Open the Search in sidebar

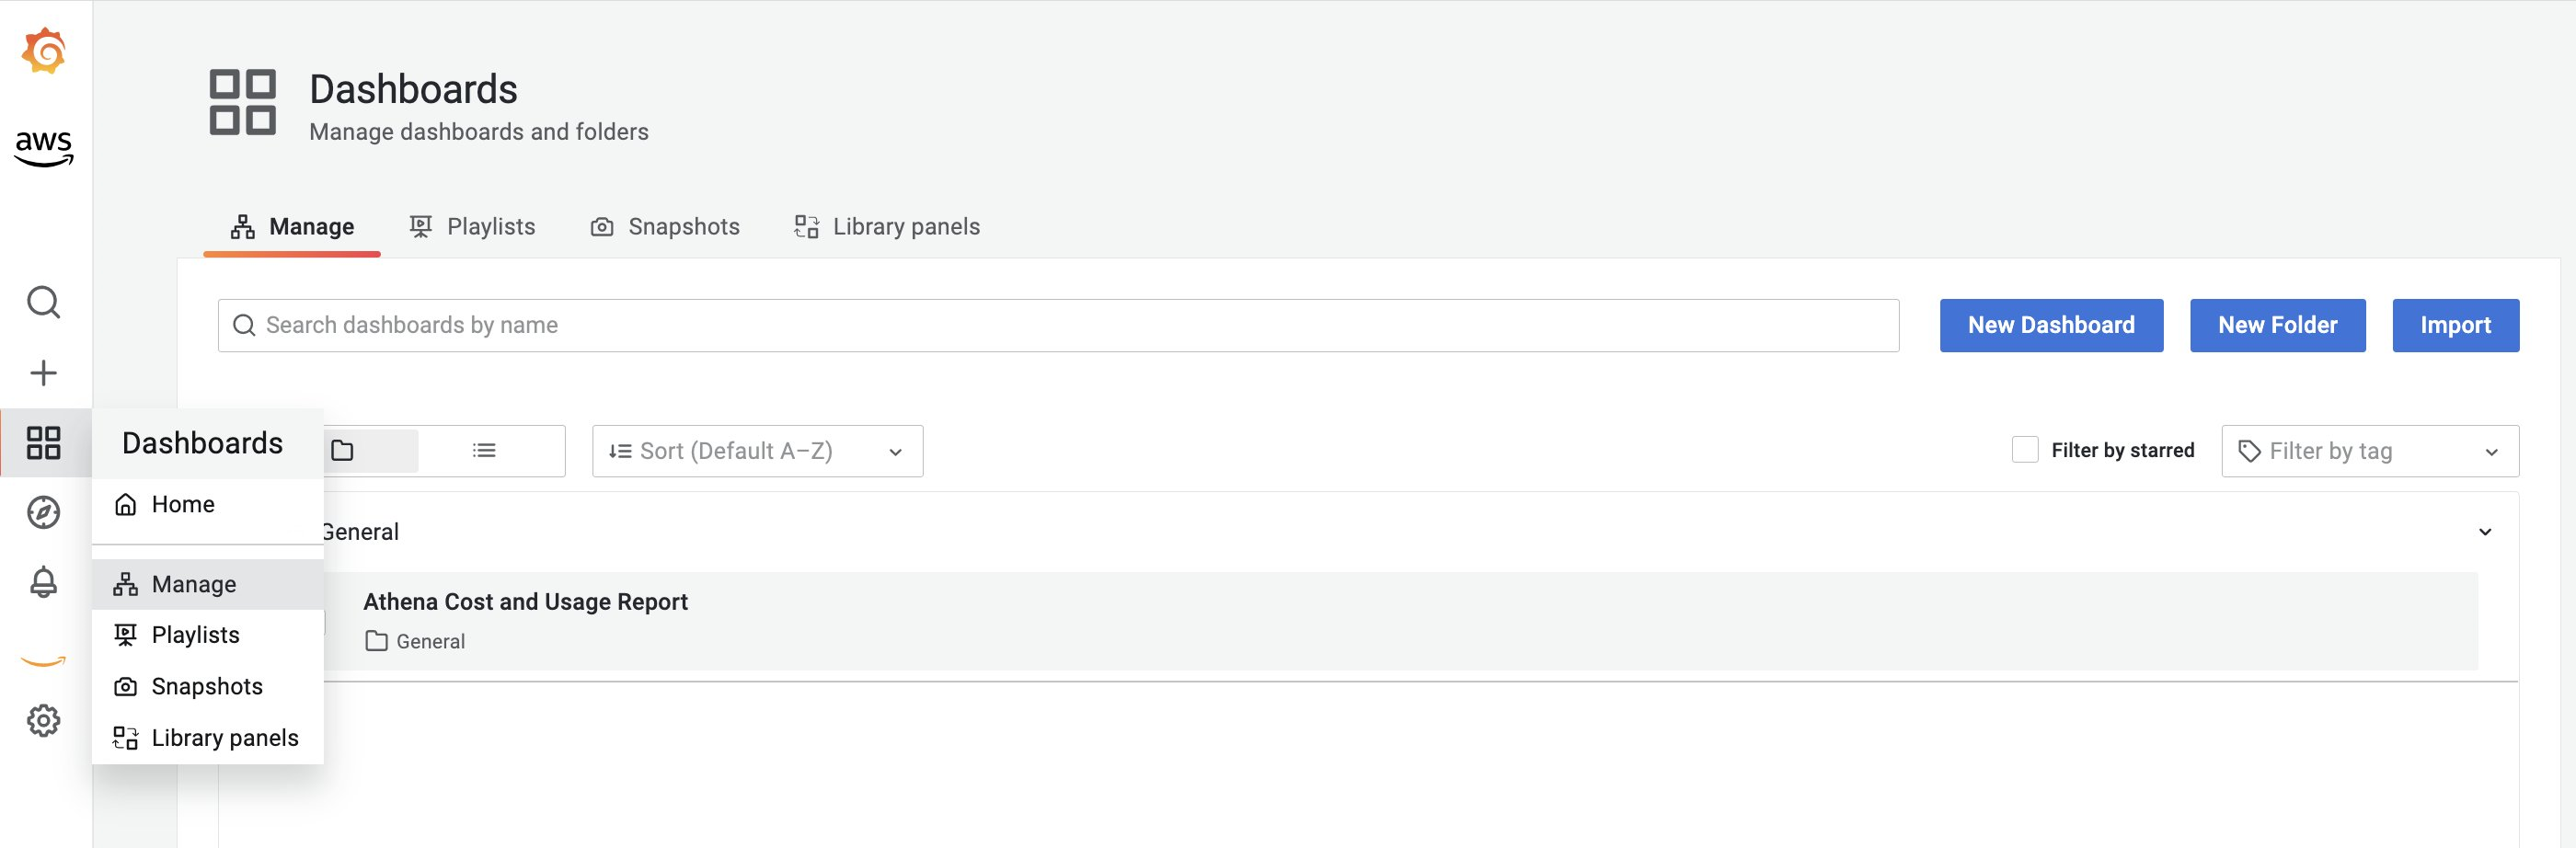(x=44, y=301)
